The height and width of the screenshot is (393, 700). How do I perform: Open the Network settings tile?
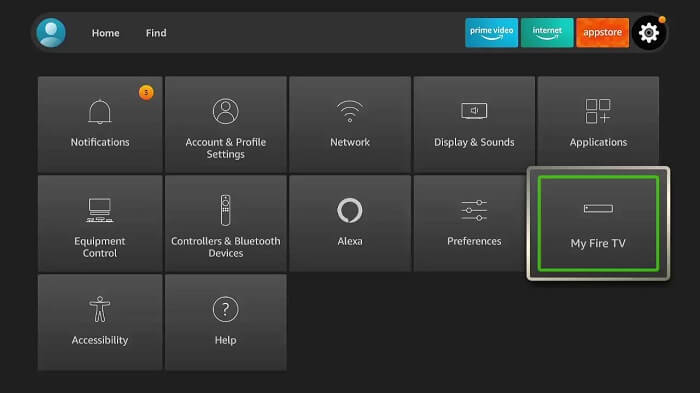(350, 124)
